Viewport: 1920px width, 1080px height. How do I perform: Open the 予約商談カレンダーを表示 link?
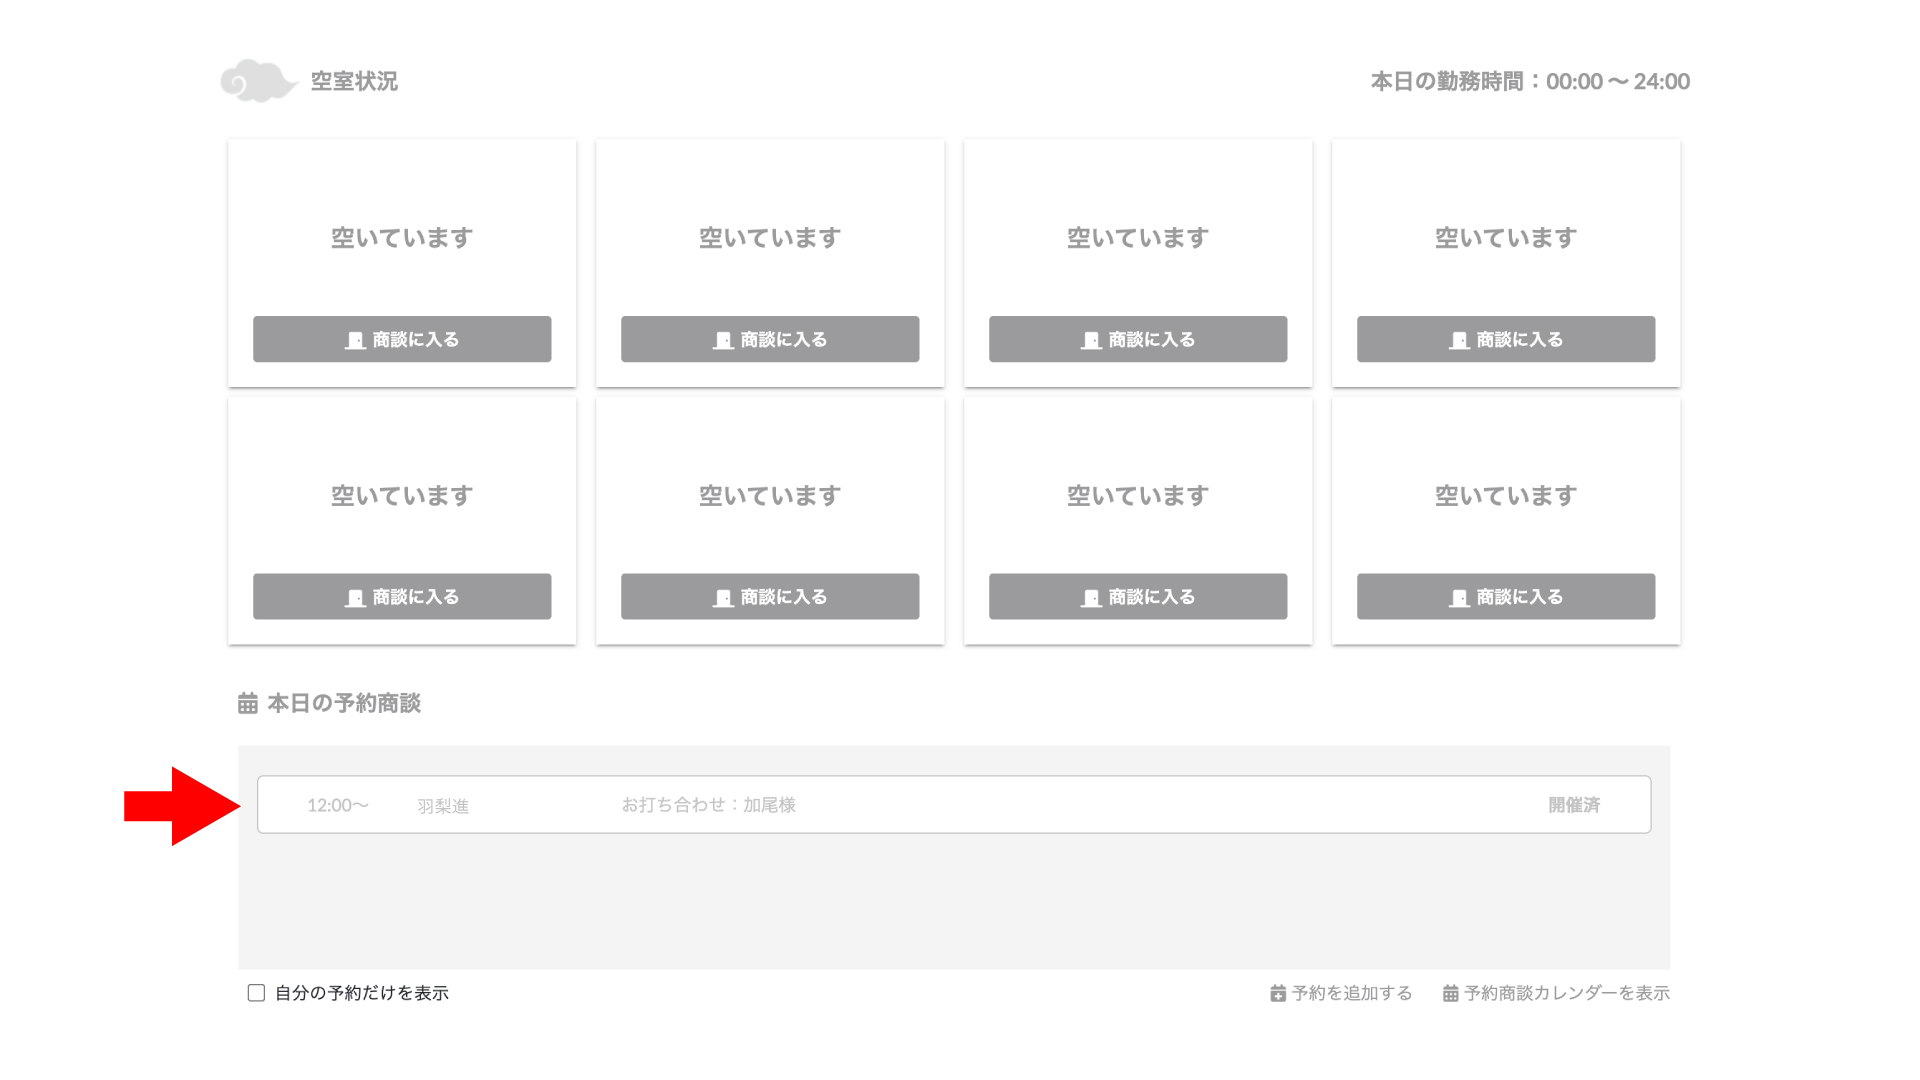1556,993
